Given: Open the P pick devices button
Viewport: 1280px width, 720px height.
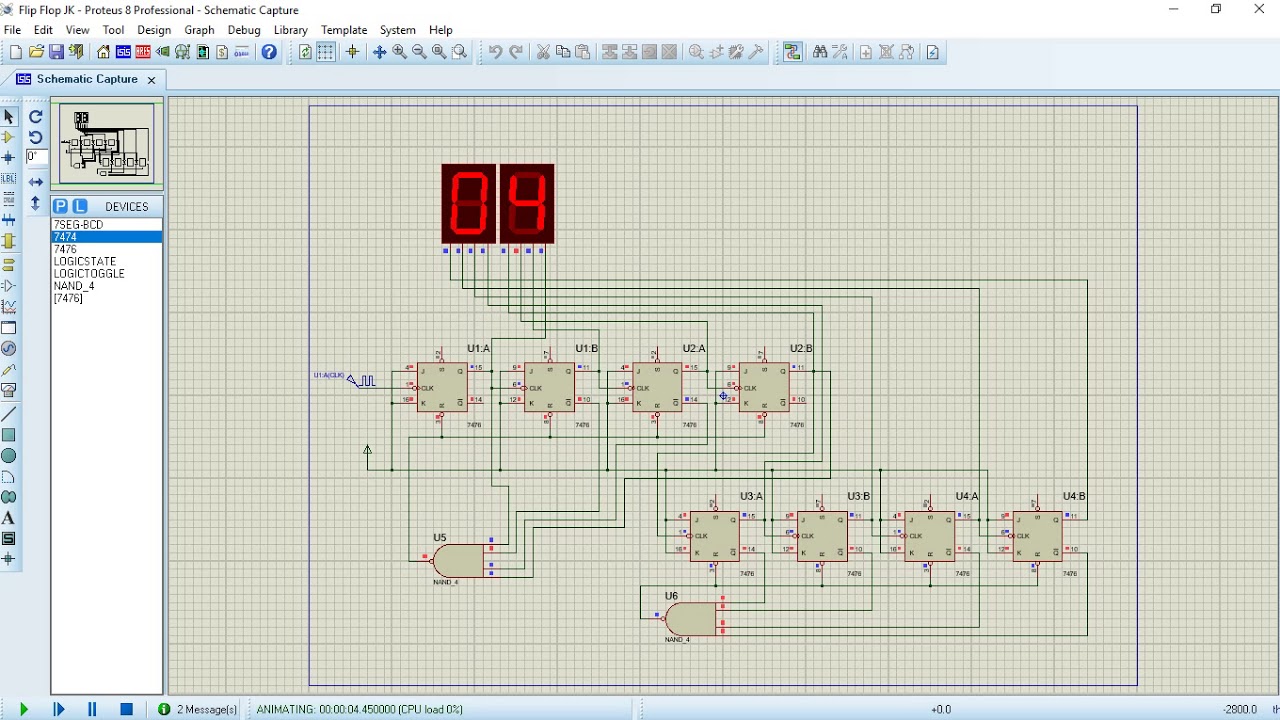Looking at the screenshot, I should [61, 206].
